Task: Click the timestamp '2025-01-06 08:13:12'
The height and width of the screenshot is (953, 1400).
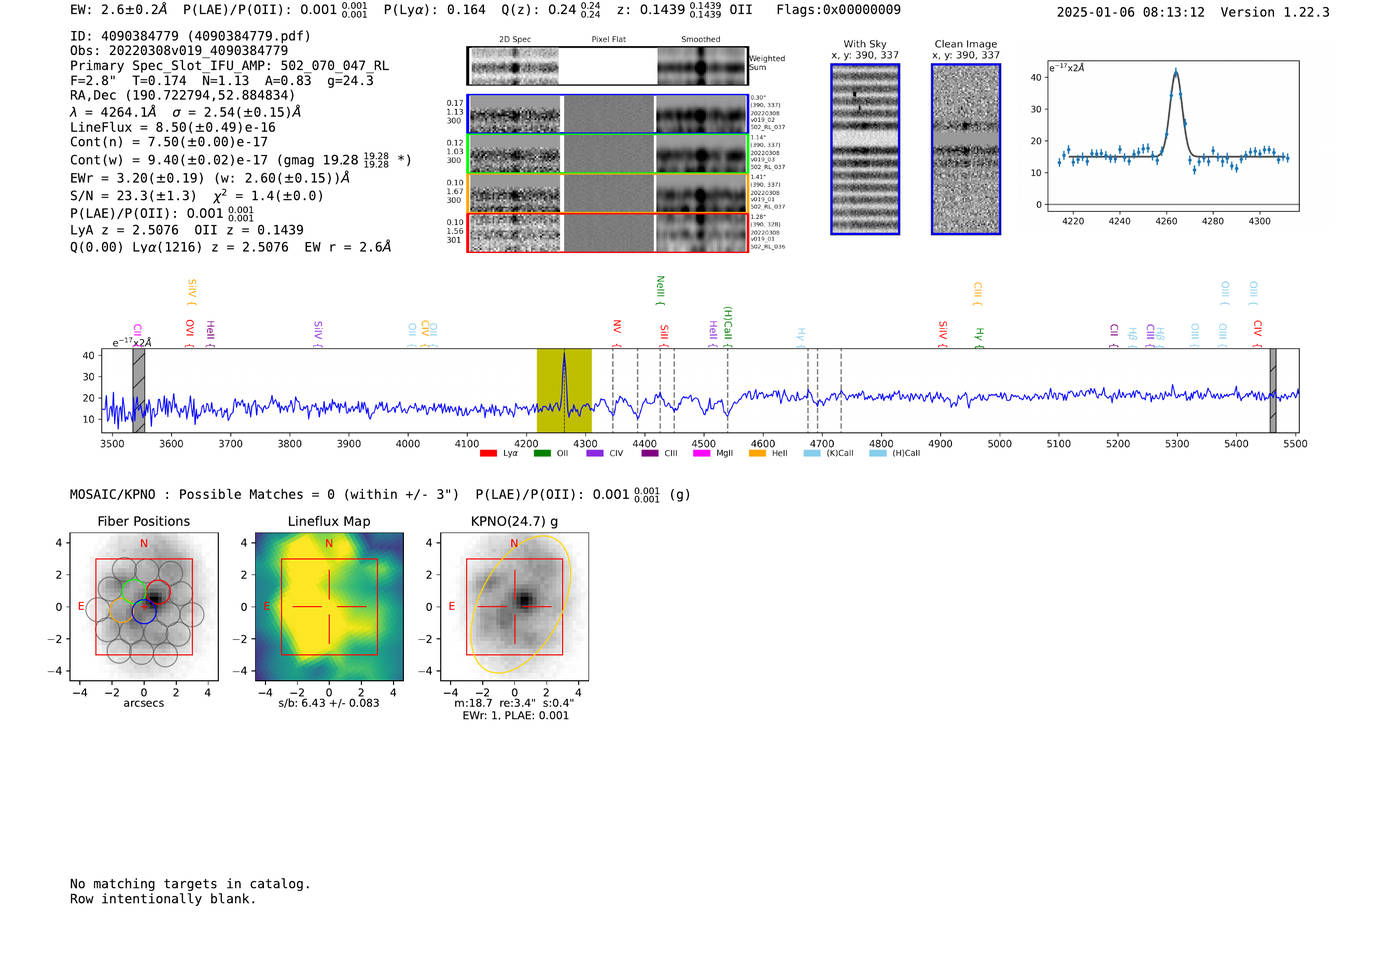Action: pos(1131,12)
